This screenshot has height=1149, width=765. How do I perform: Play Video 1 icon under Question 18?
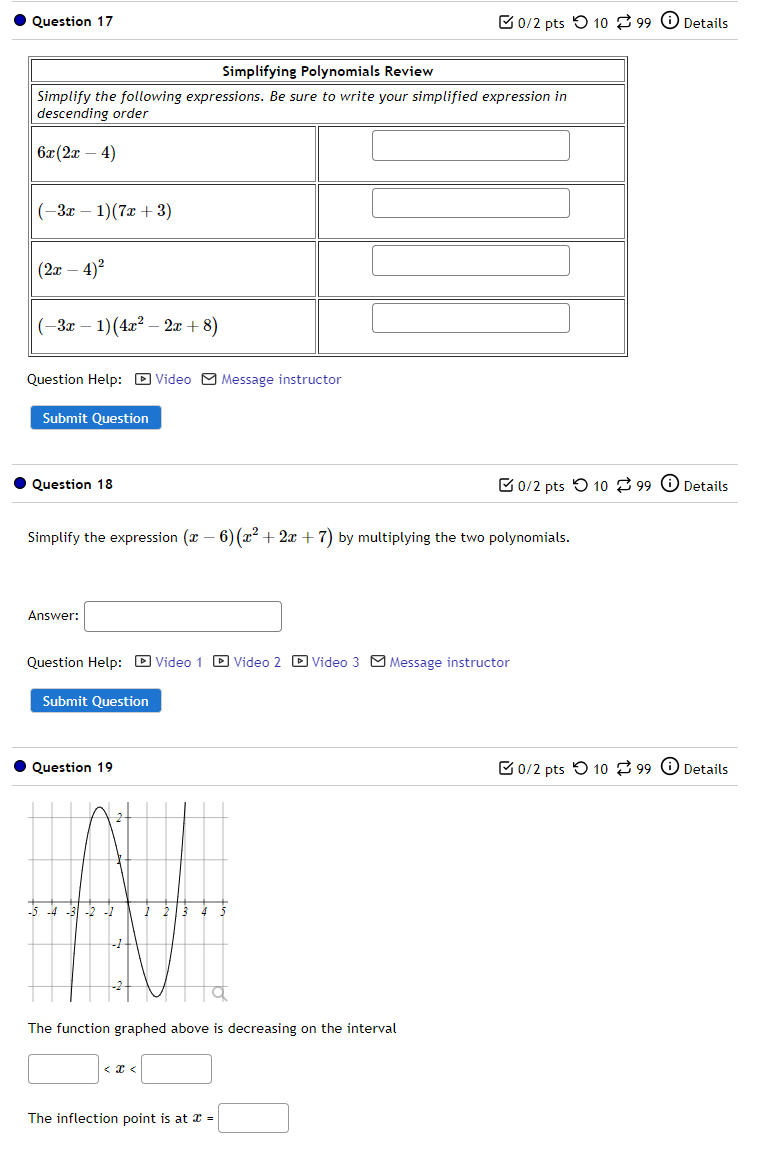pos(142,662)
